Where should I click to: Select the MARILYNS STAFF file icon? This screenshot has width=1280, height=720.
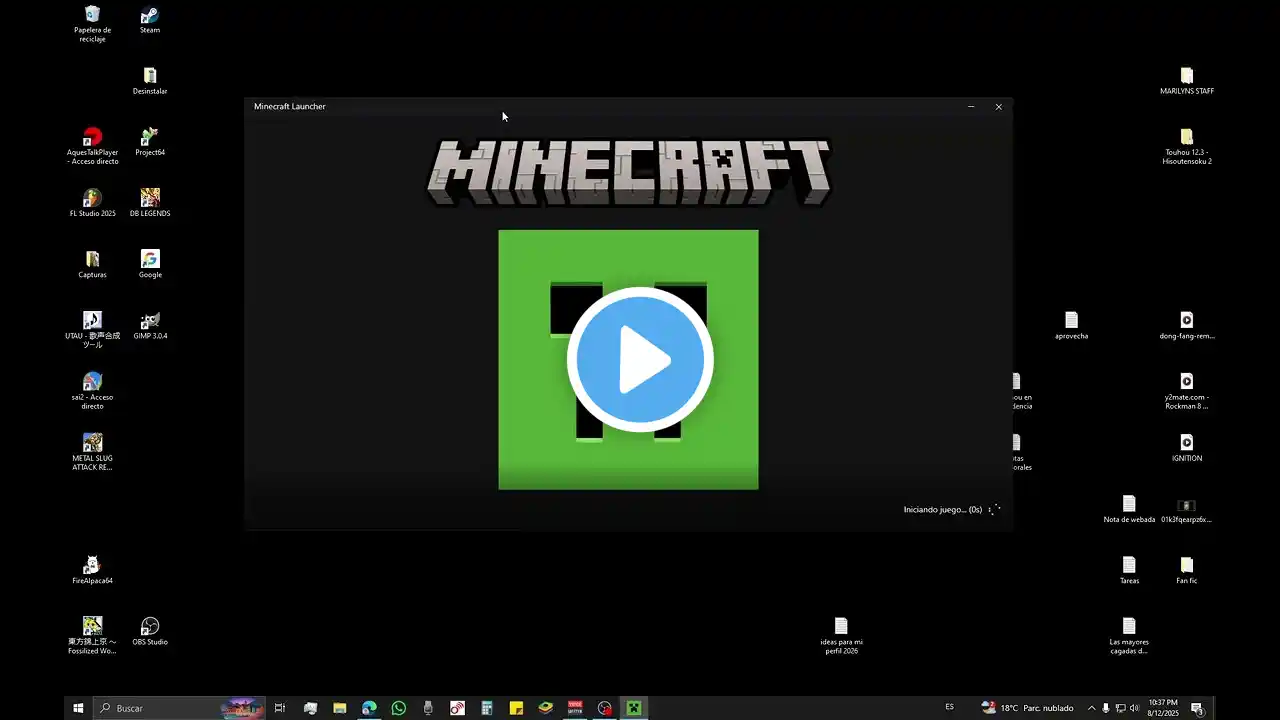[1187, 80]
